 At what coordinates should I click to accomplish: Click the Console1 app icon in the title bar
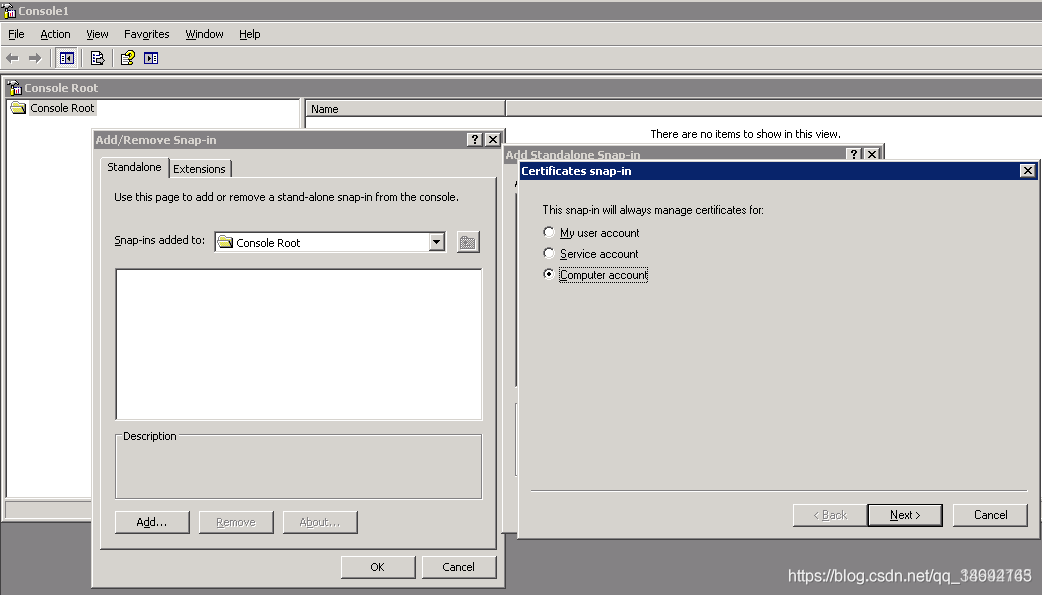9,11
